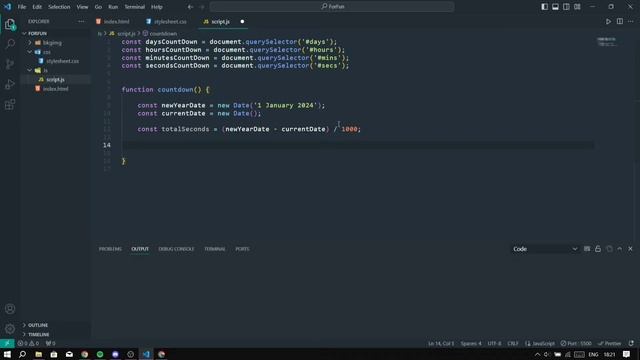Collapse the css folder
Viewport: 640px width, 360px height.
[x=30, y=52]
